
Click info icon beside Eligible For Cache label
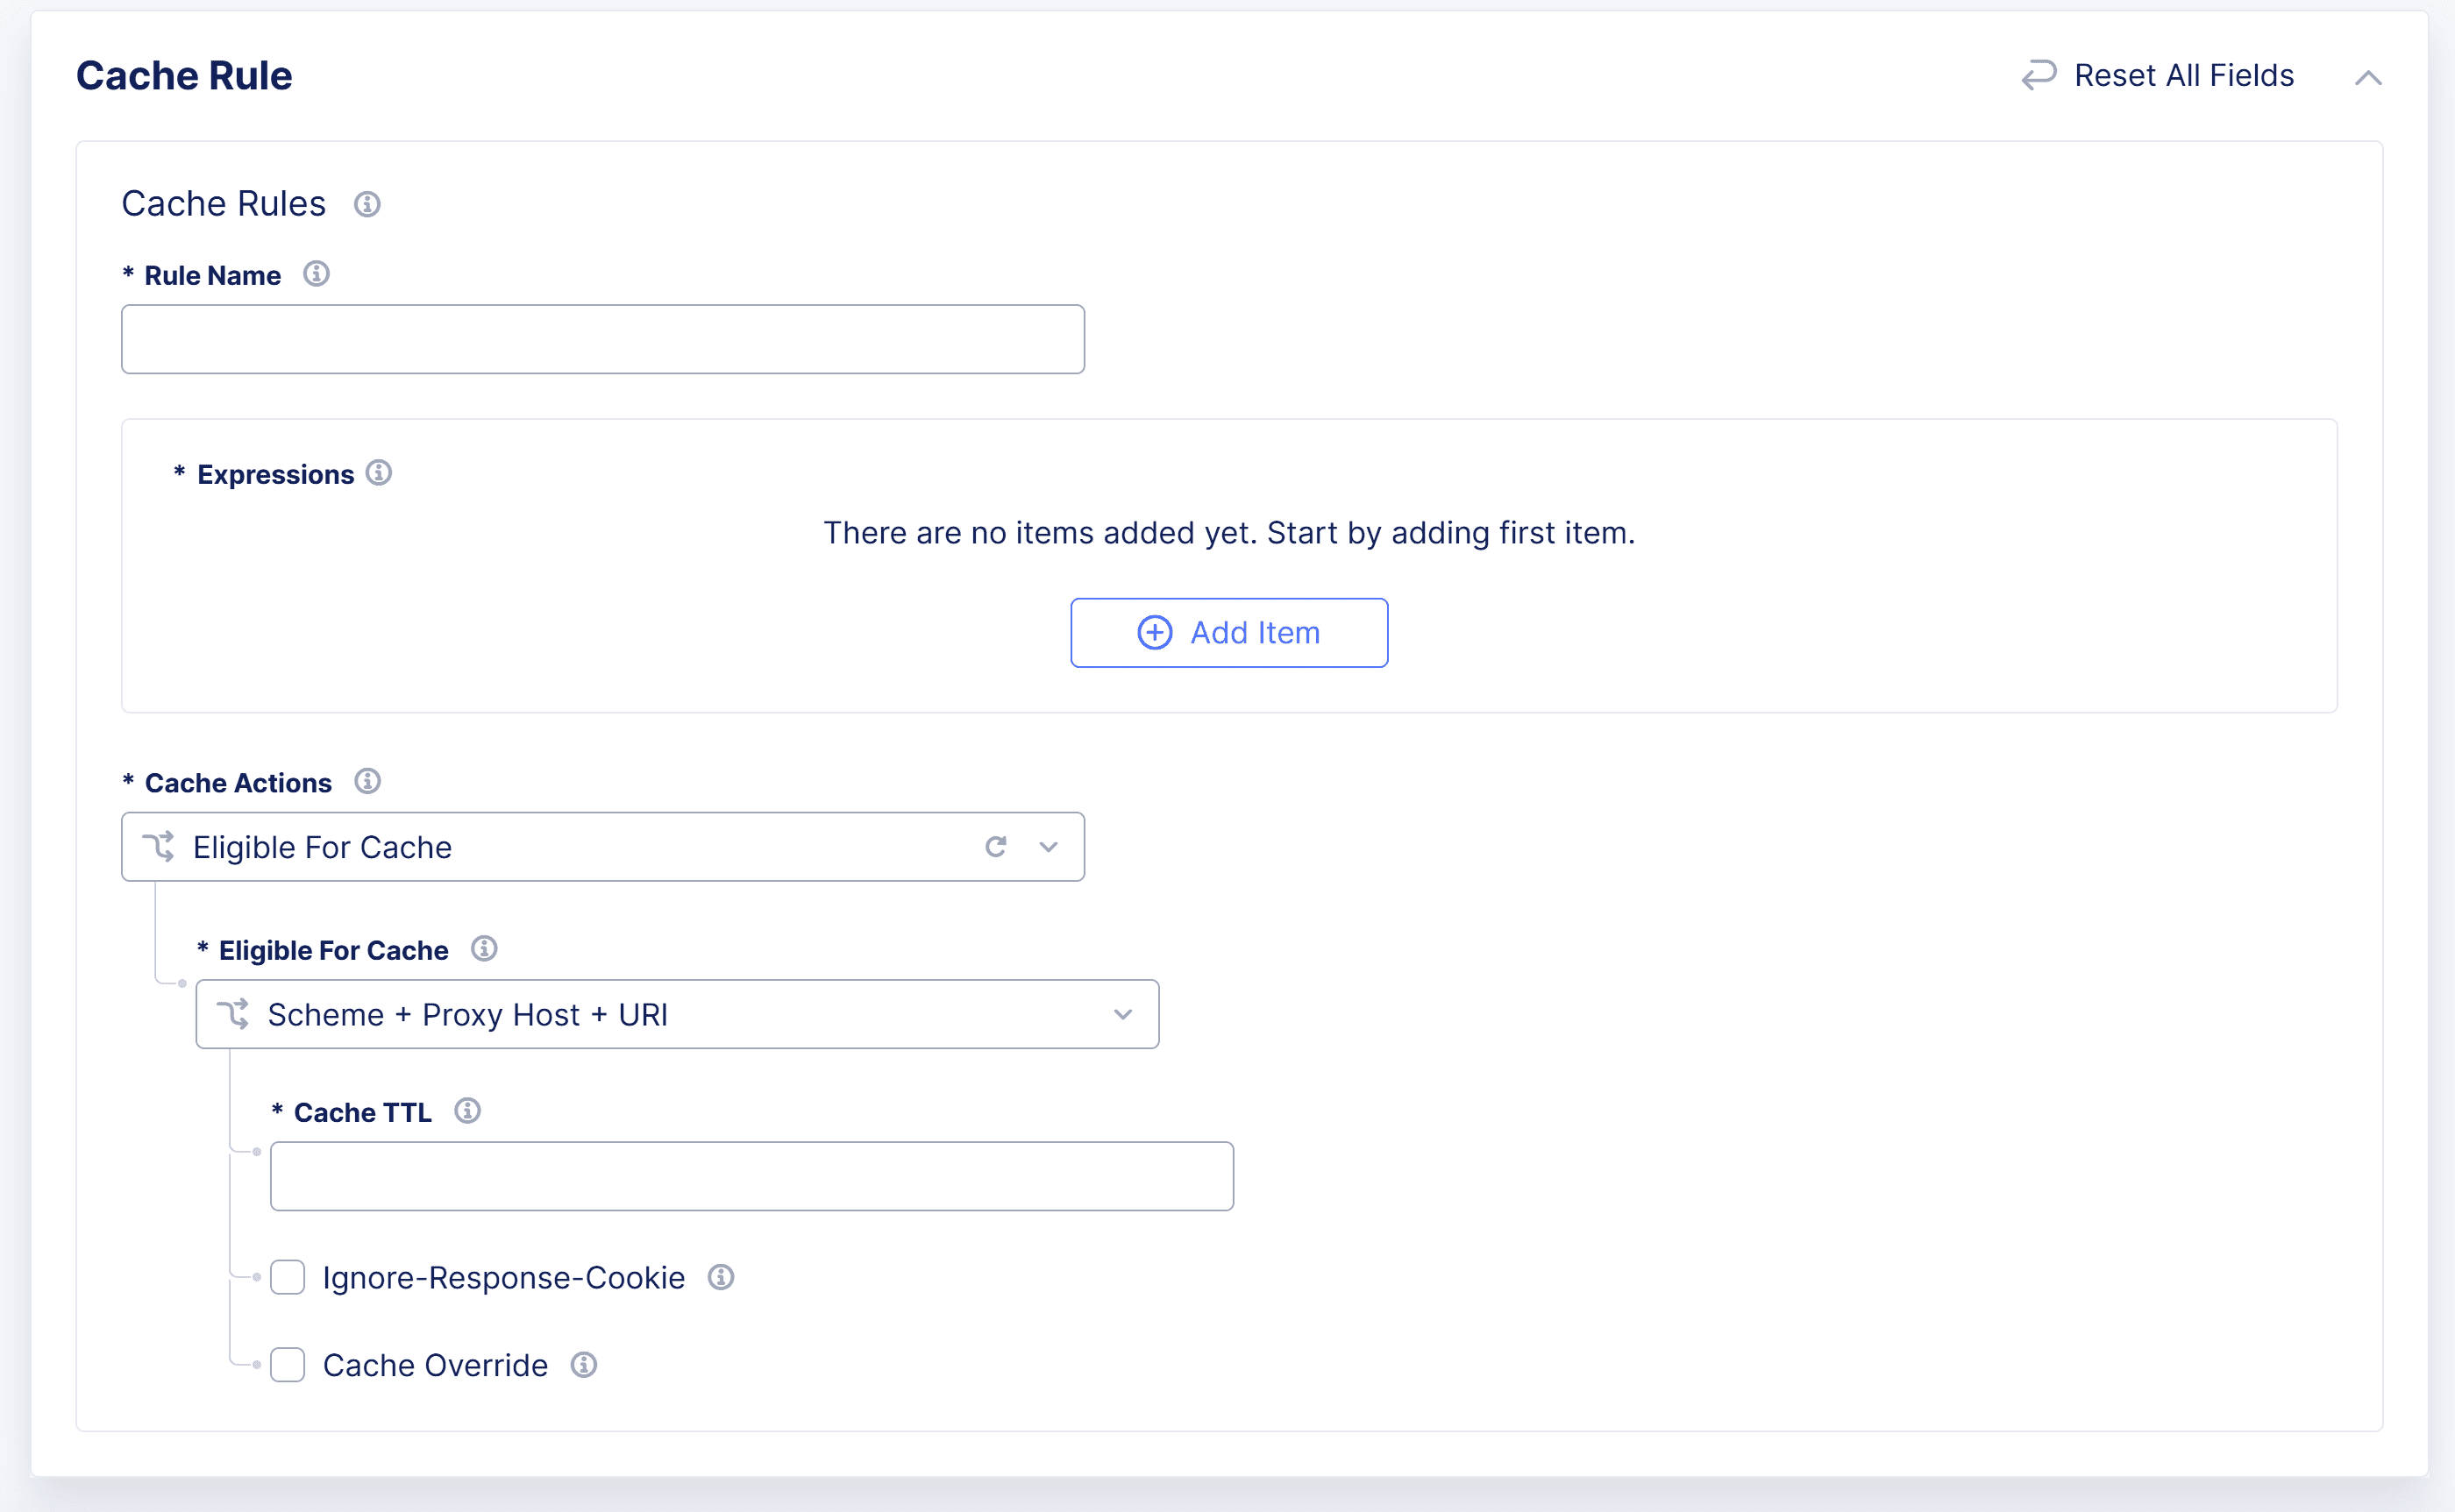(x=484, y=948)
